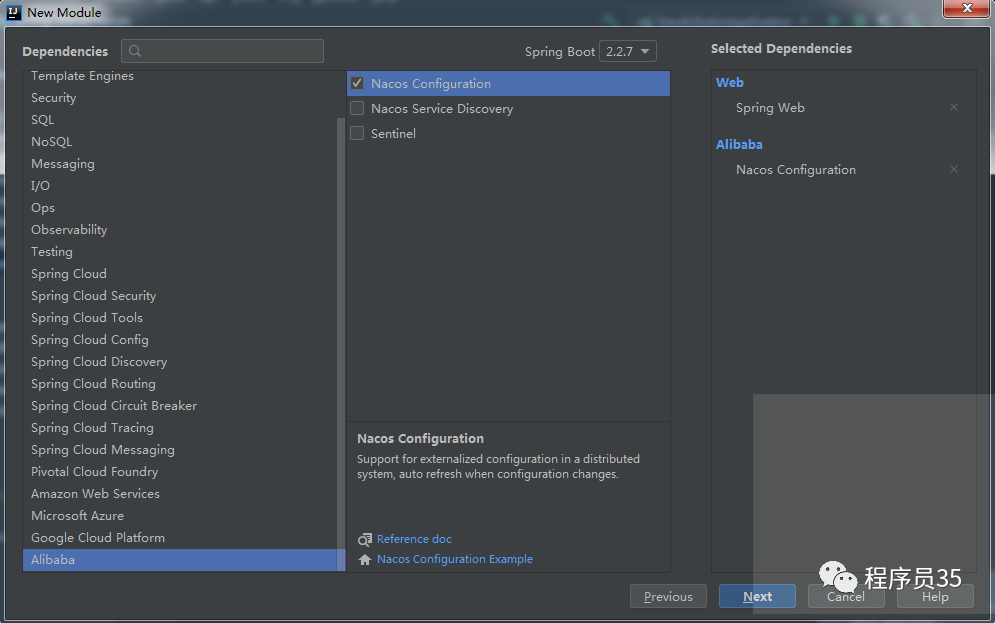Open the Reference doc link

(x=414, y=539)
